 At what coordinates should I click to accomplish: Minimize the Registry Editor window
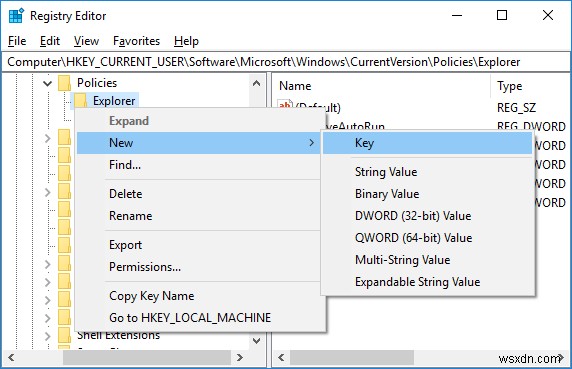tap(457, 16)
